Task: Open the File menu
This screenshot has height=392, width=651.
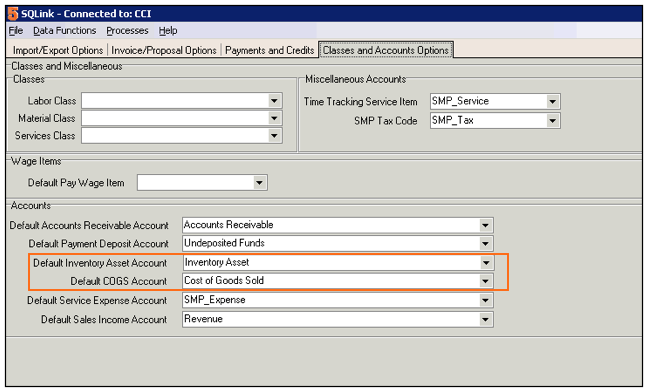Action: (16, 31)
